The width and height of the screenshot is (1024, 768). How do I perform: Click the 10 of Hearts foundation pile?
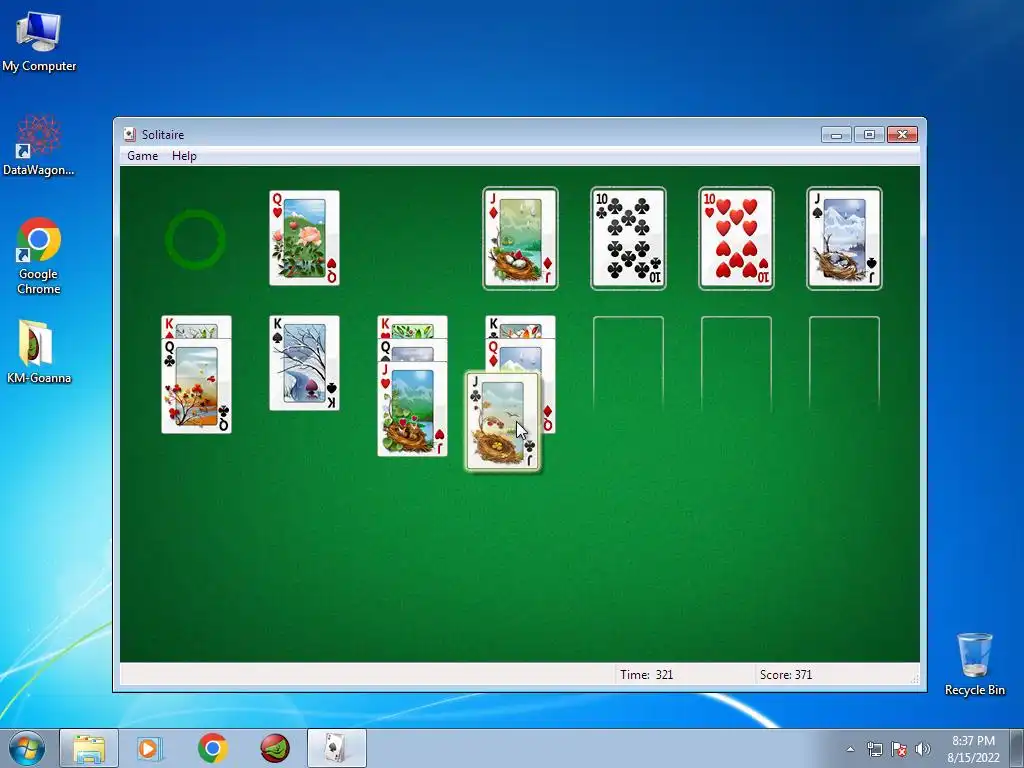click(736, 238)
